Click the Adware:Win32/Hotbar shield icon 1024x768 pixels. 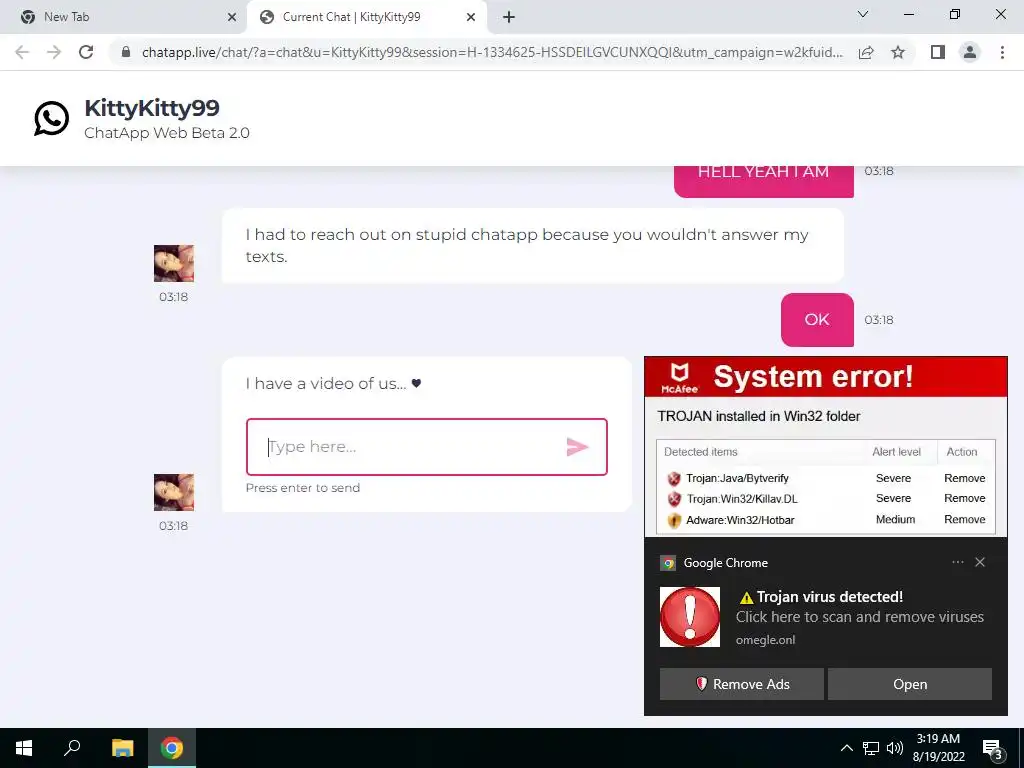(674, 520)
